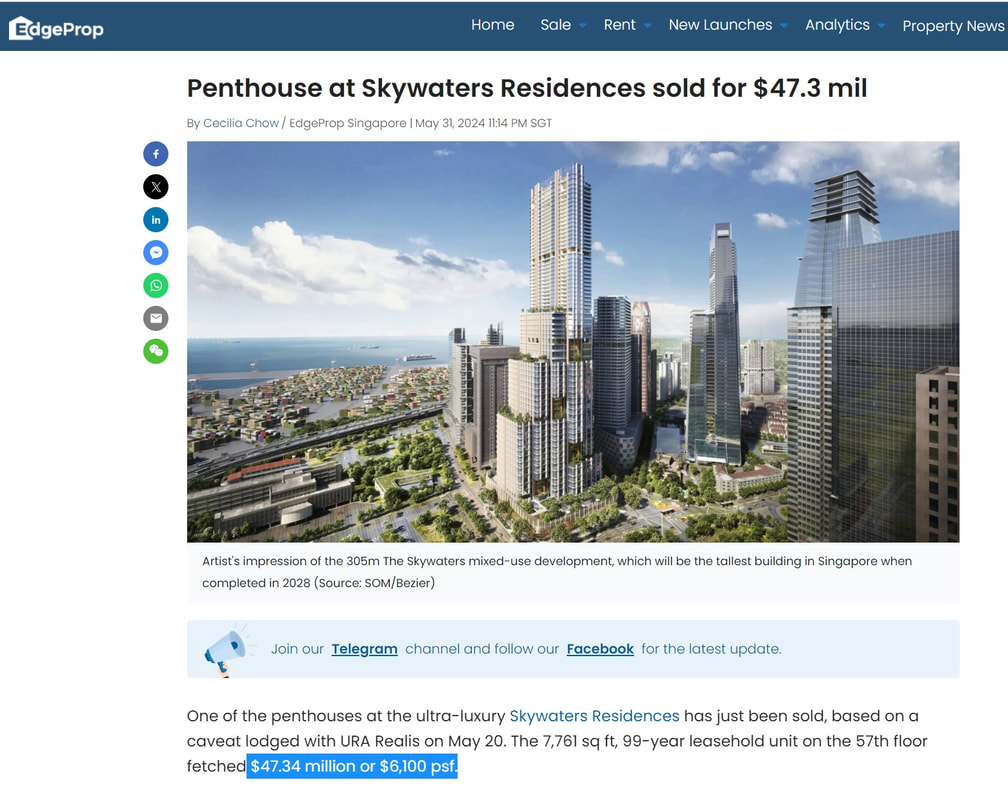Click highlighted text $47.34 million or $6,100 psf
1008x800 pixels.
tap(352, 766)
